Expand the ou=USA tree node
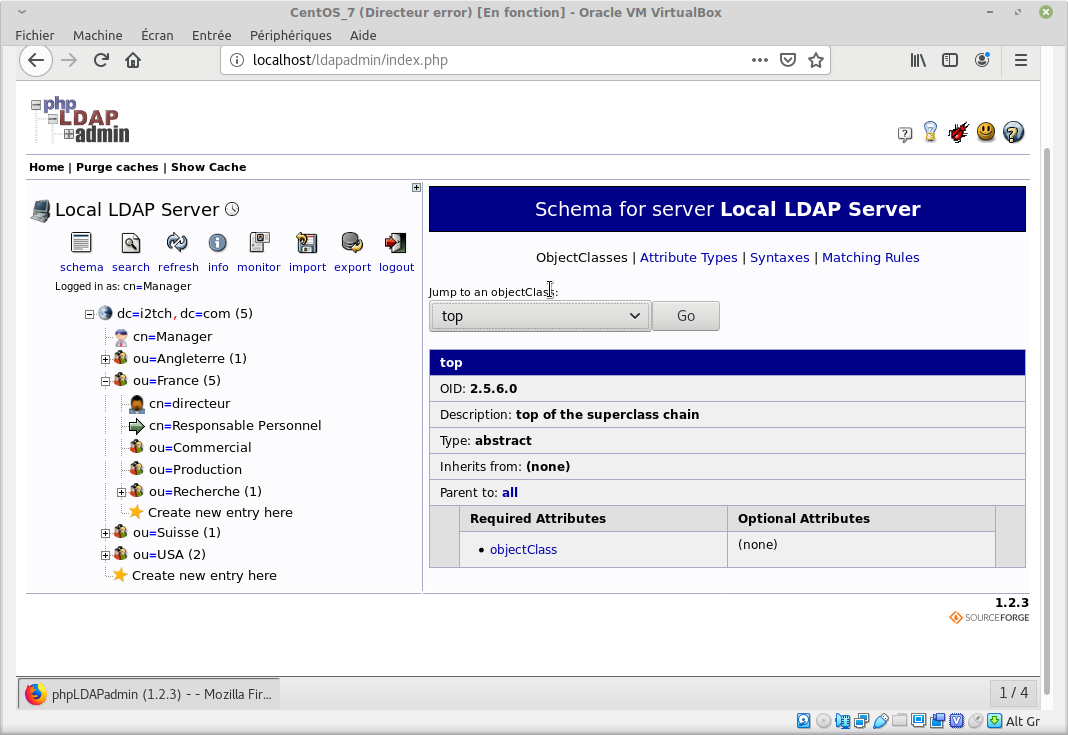The image size is (1068, 735). click(105, 555)
